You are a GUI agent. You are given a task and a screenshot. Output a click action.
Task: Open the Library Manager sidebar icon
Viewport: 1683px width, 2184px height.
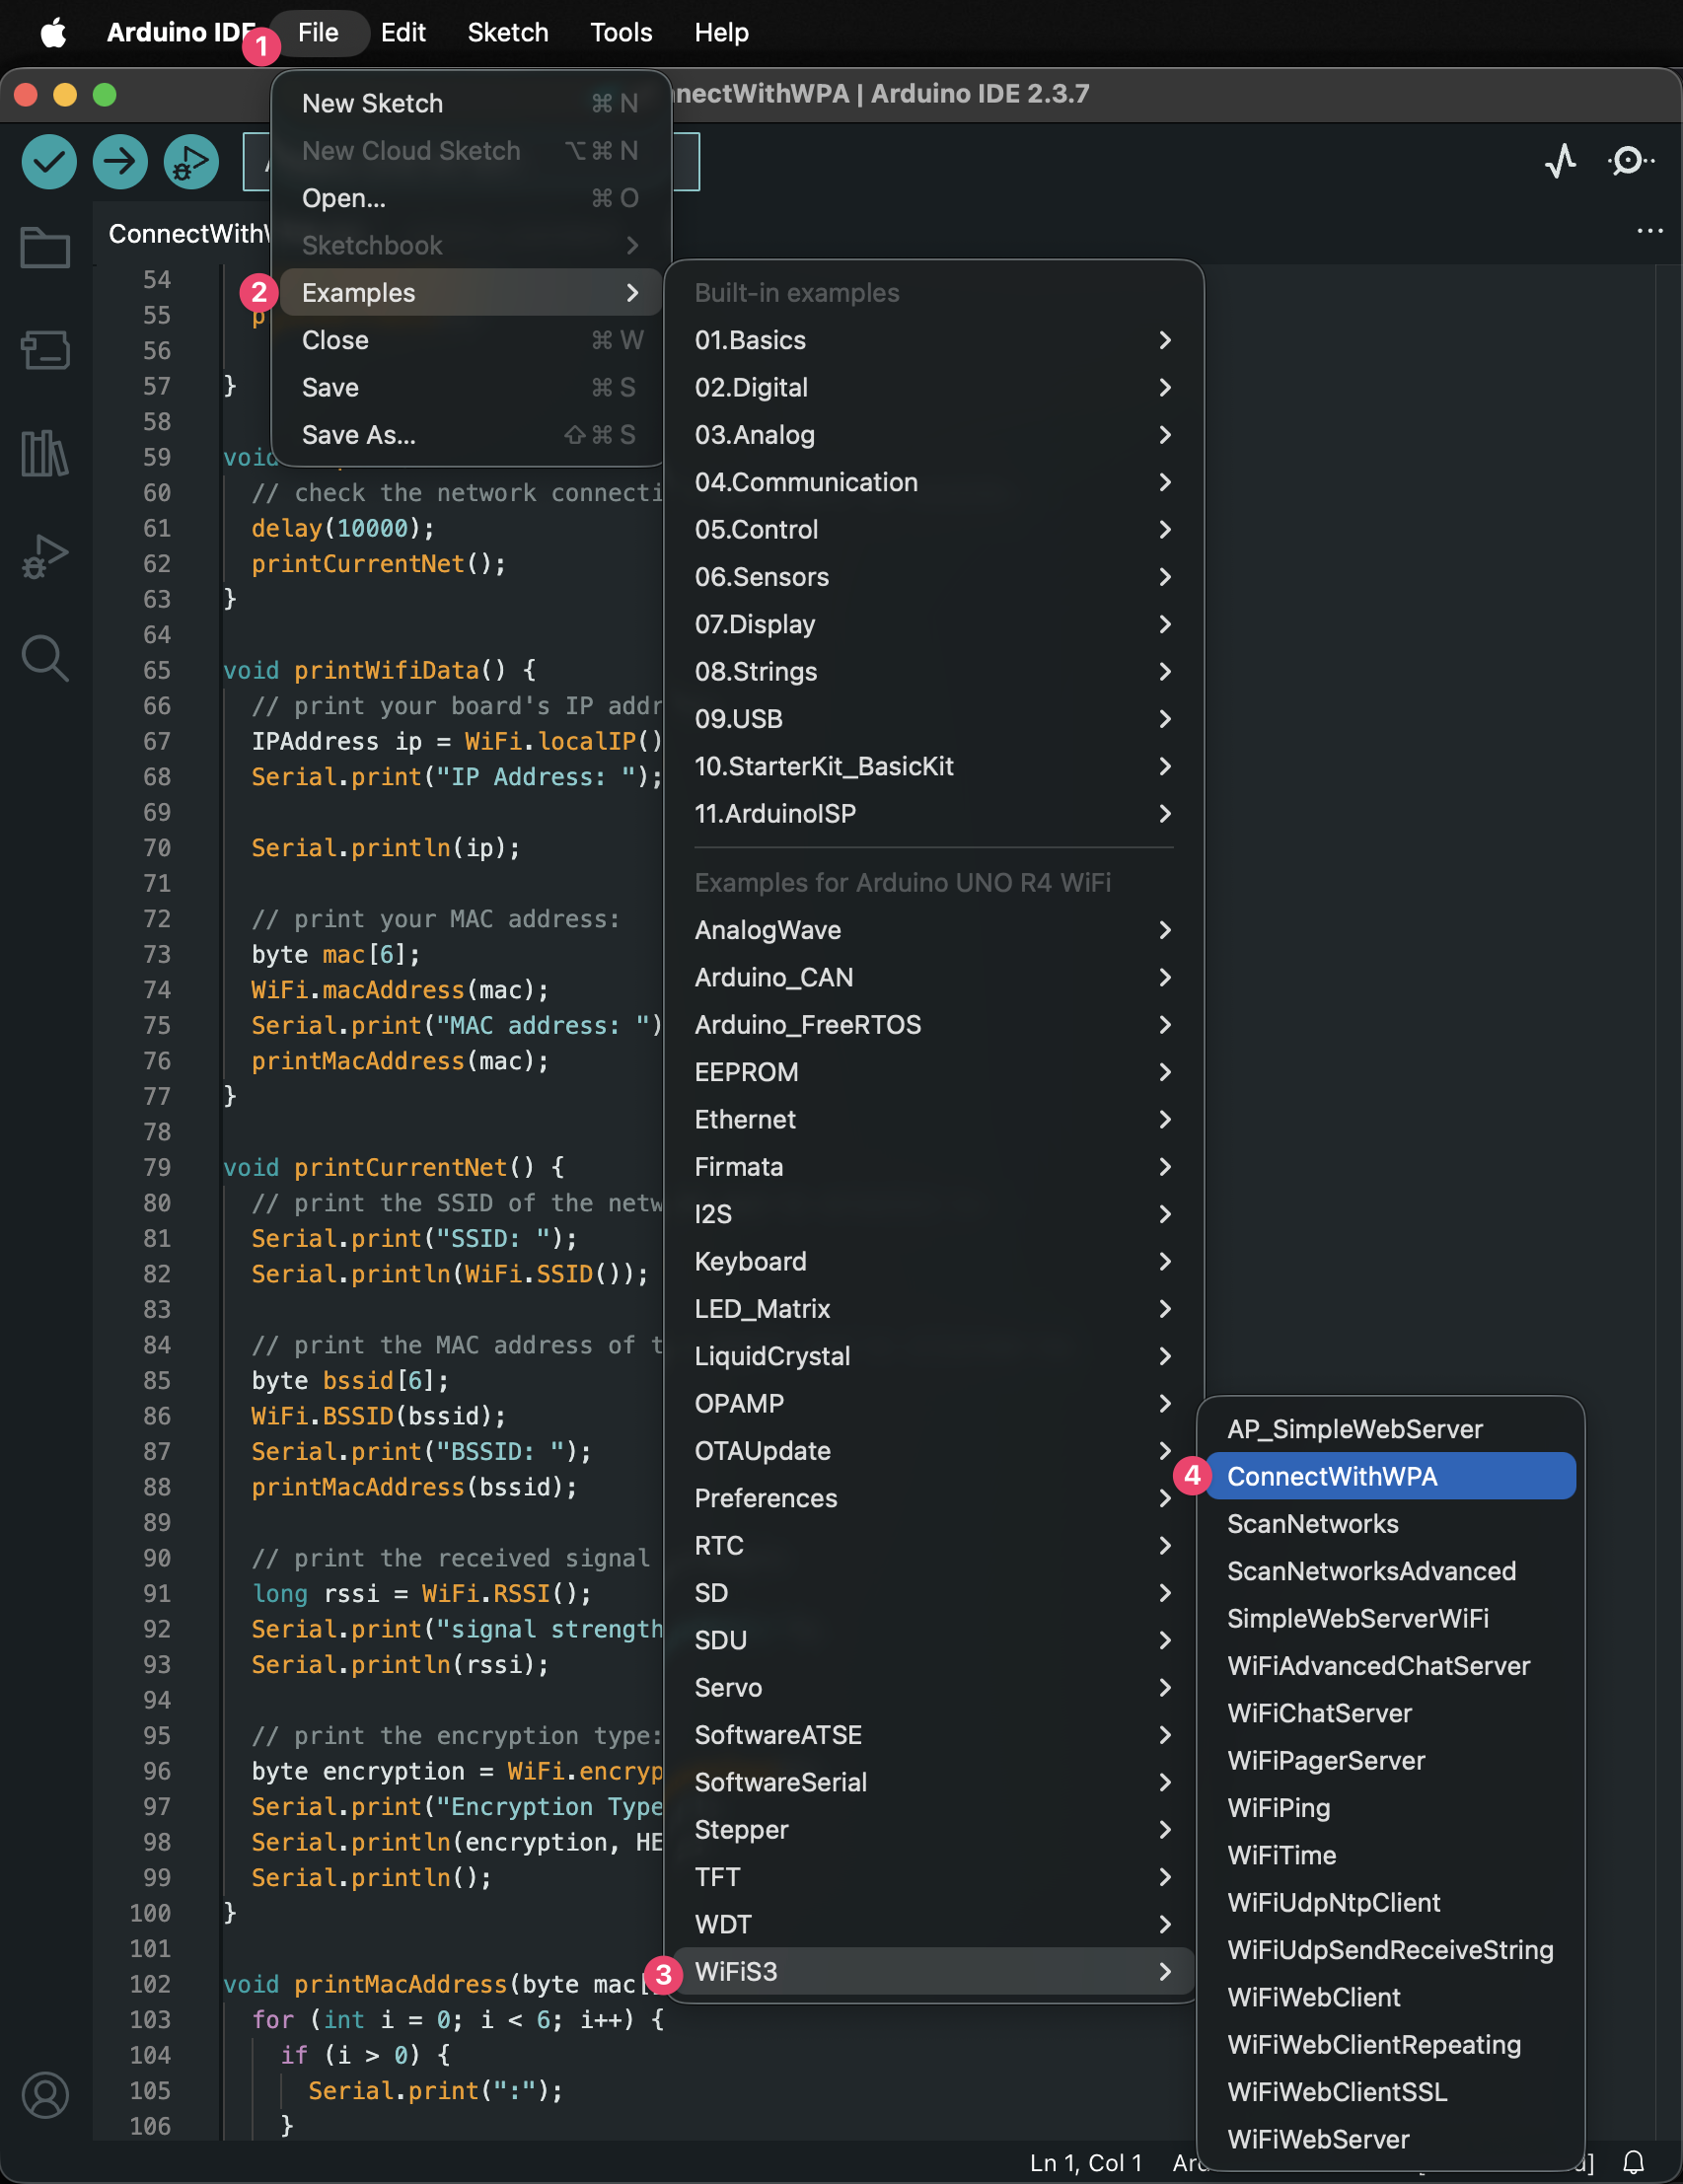(45, 453)
